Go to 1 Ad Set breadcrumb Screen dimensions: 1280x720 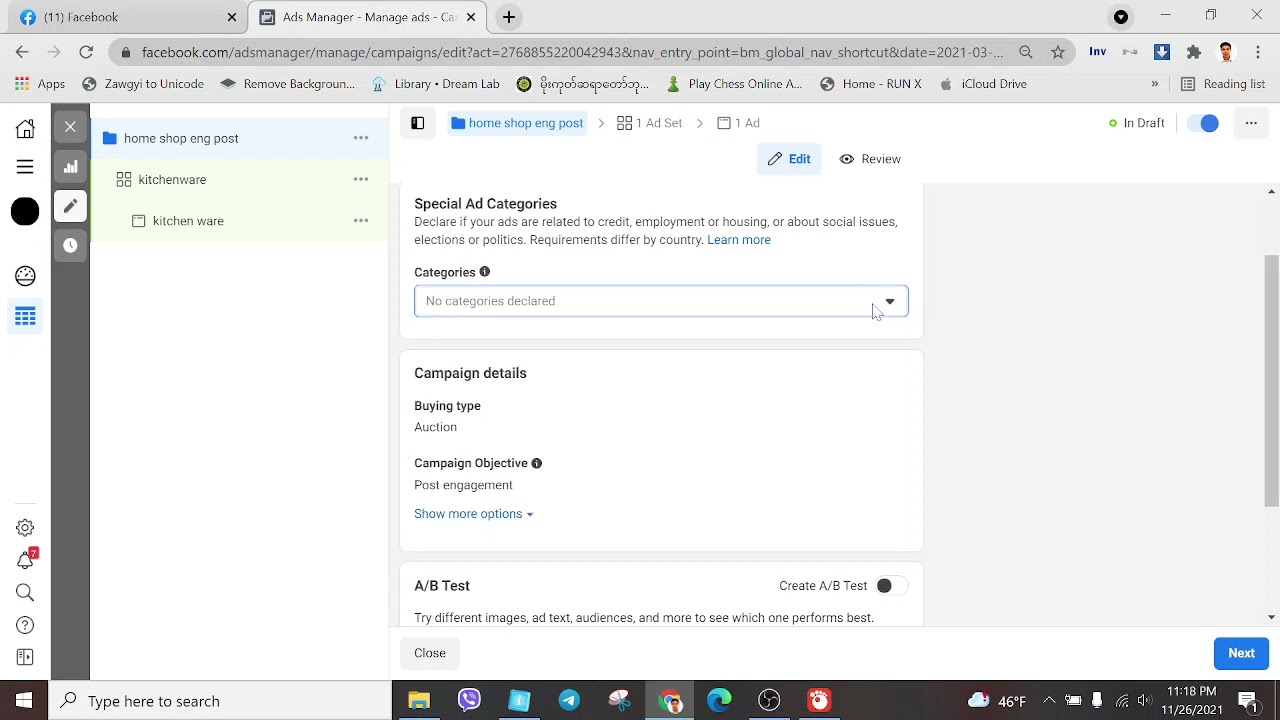pos(650,123)
